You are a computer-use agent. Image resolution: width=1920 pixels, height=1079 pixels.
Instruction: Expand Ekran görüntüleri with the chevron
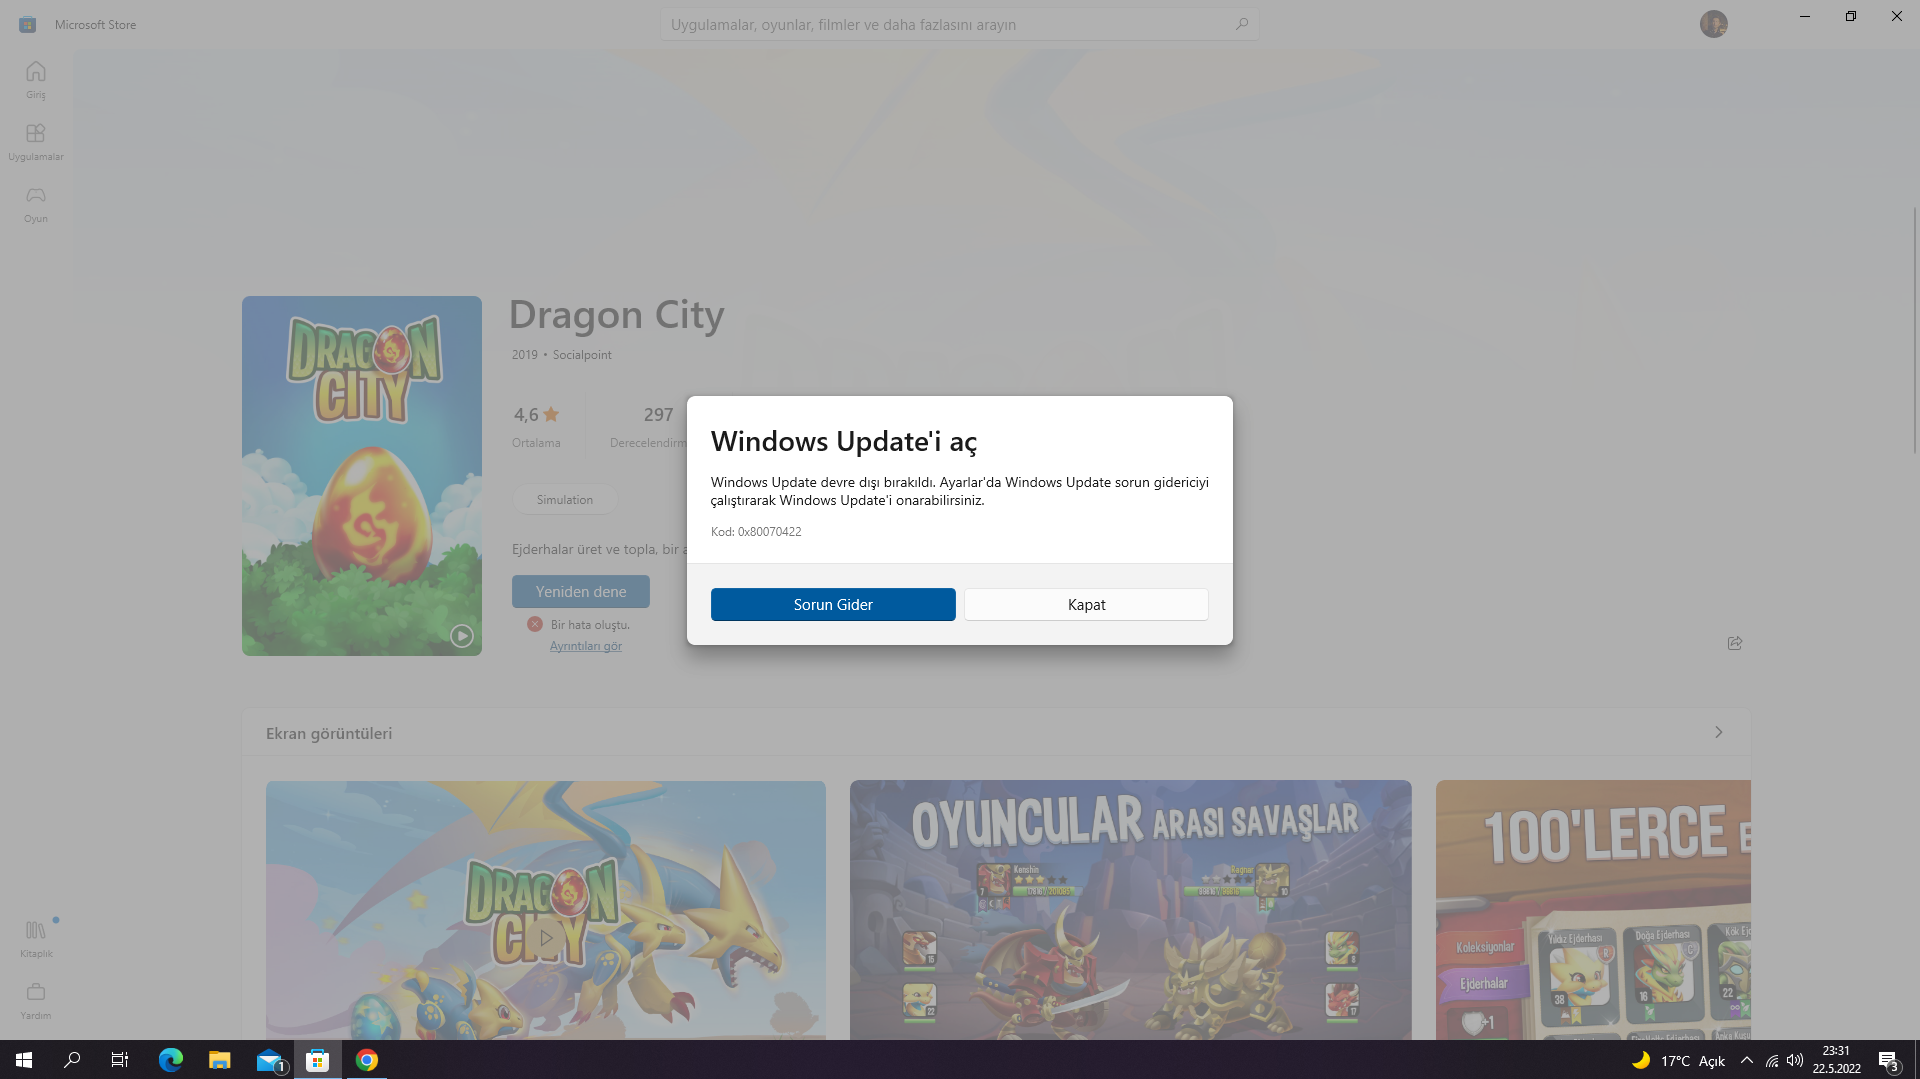[1719, 732]
